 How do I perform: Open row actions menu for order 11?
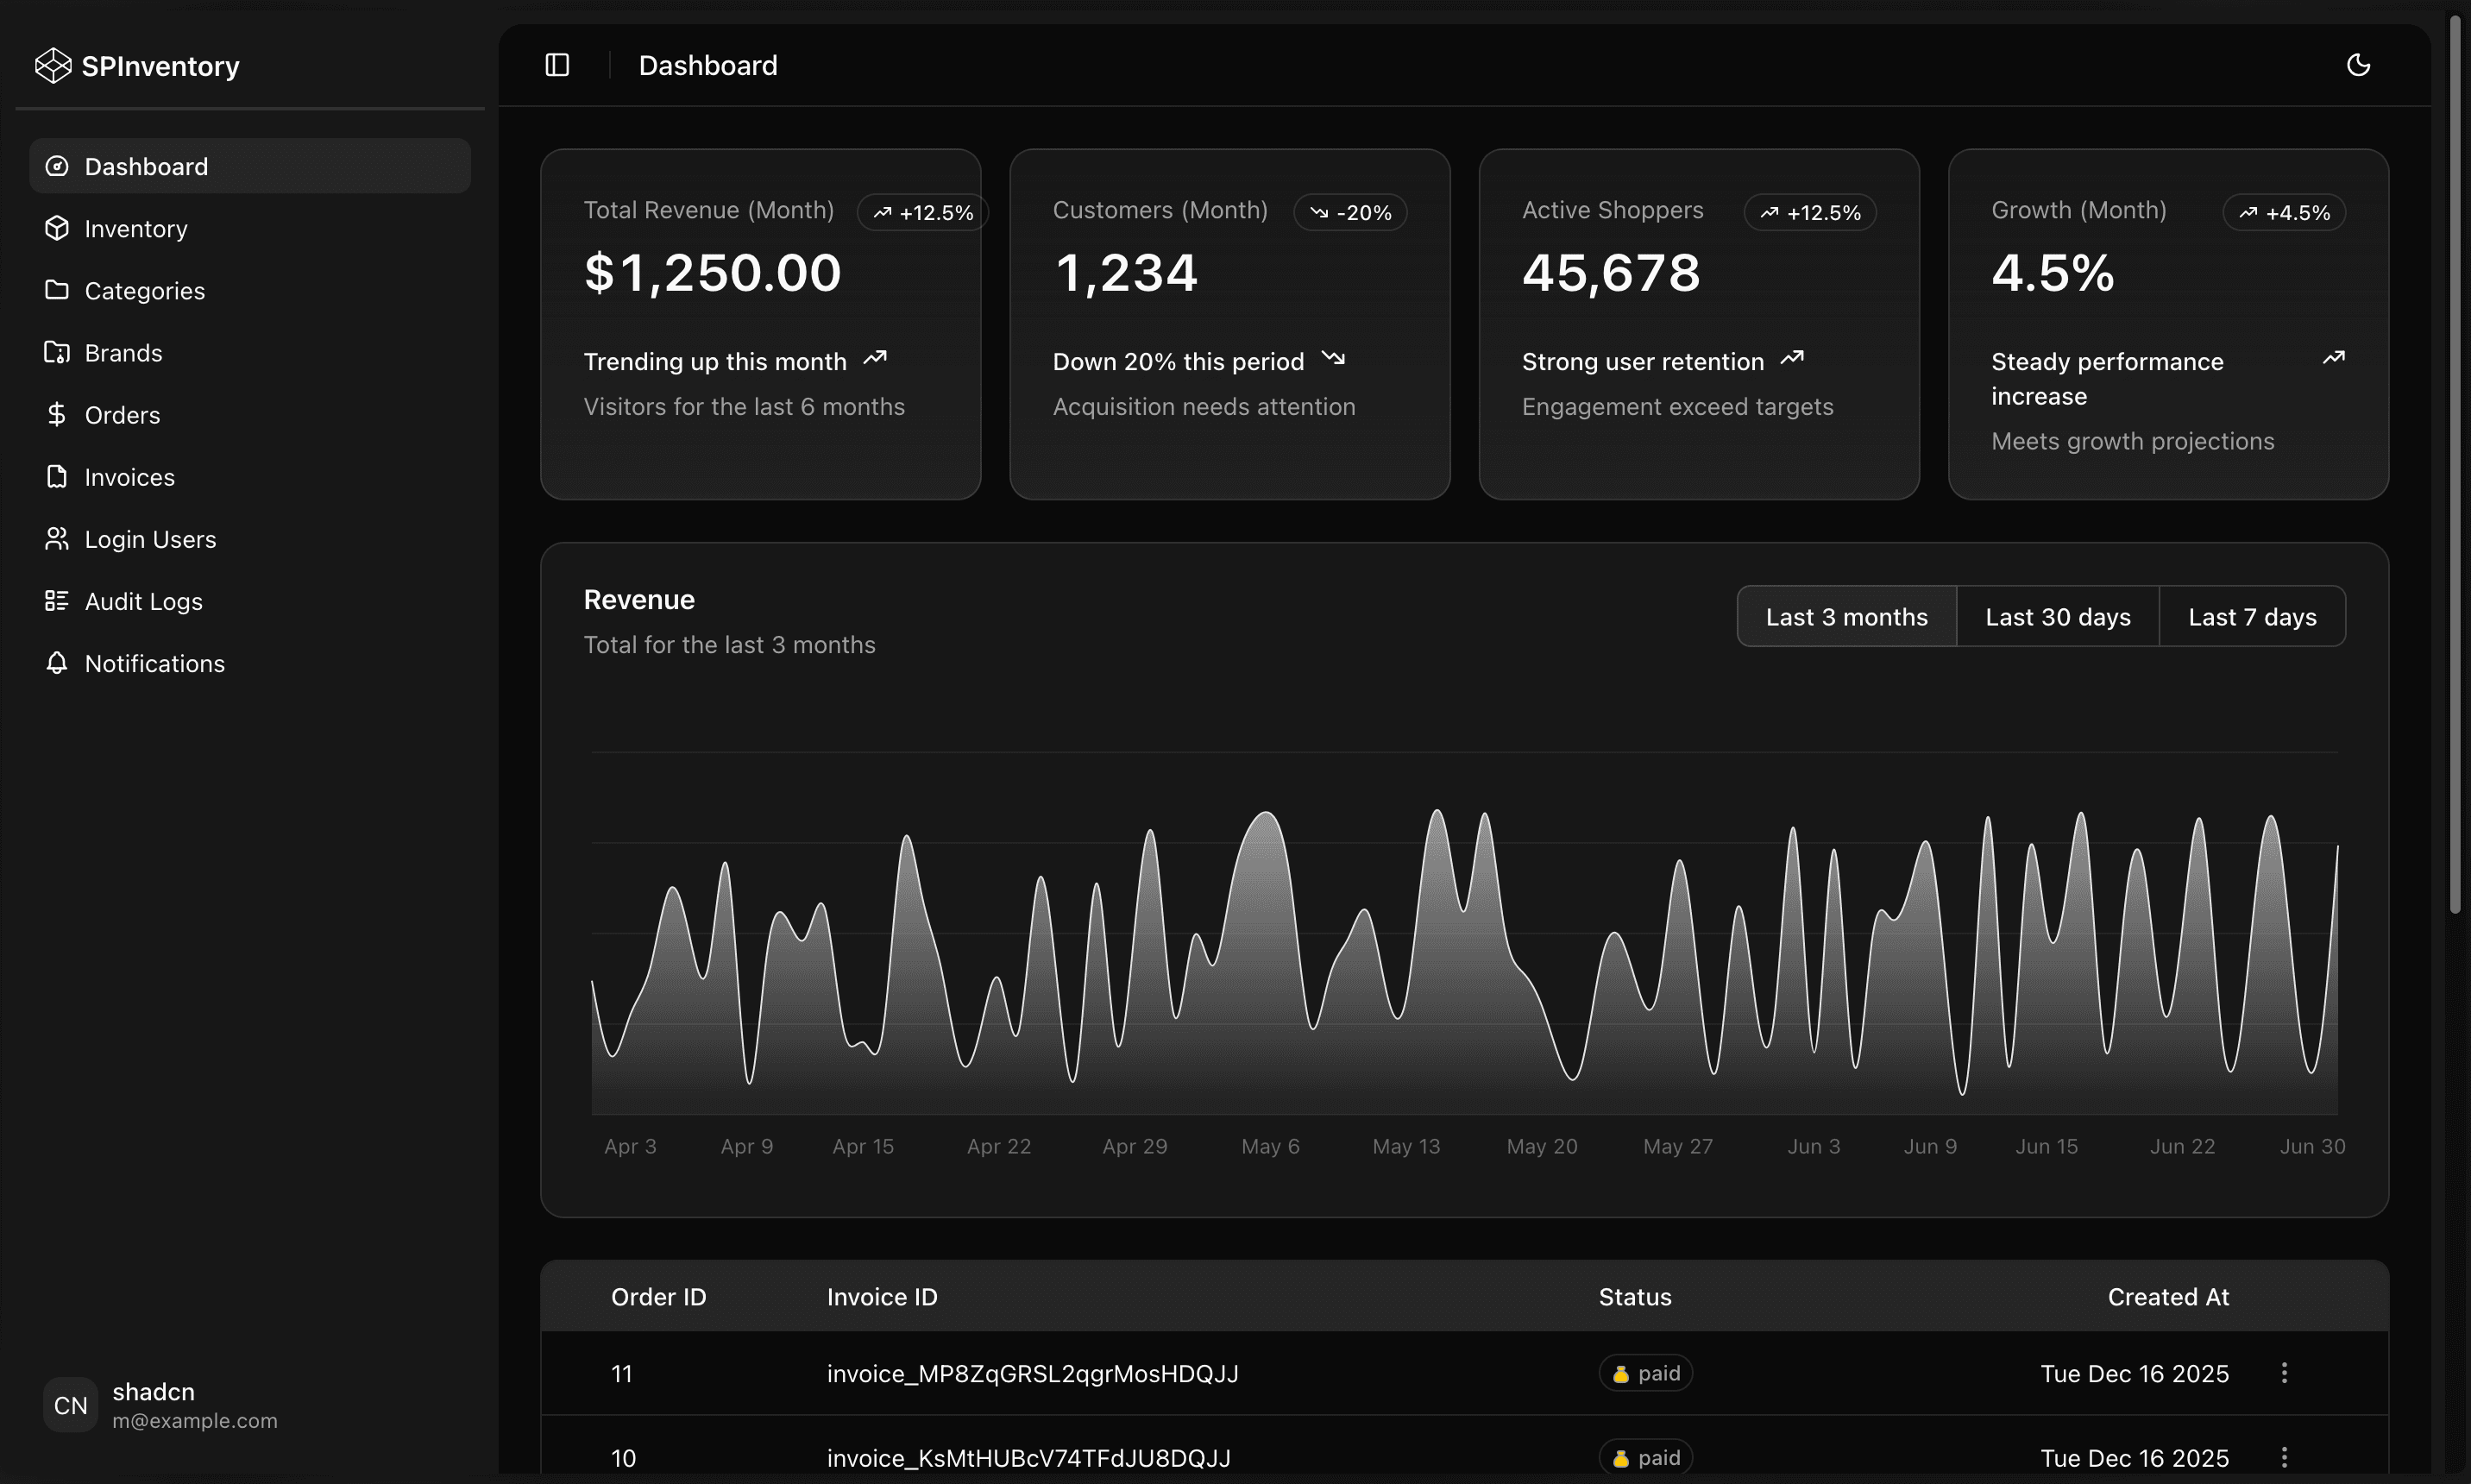[2284, 1373]
